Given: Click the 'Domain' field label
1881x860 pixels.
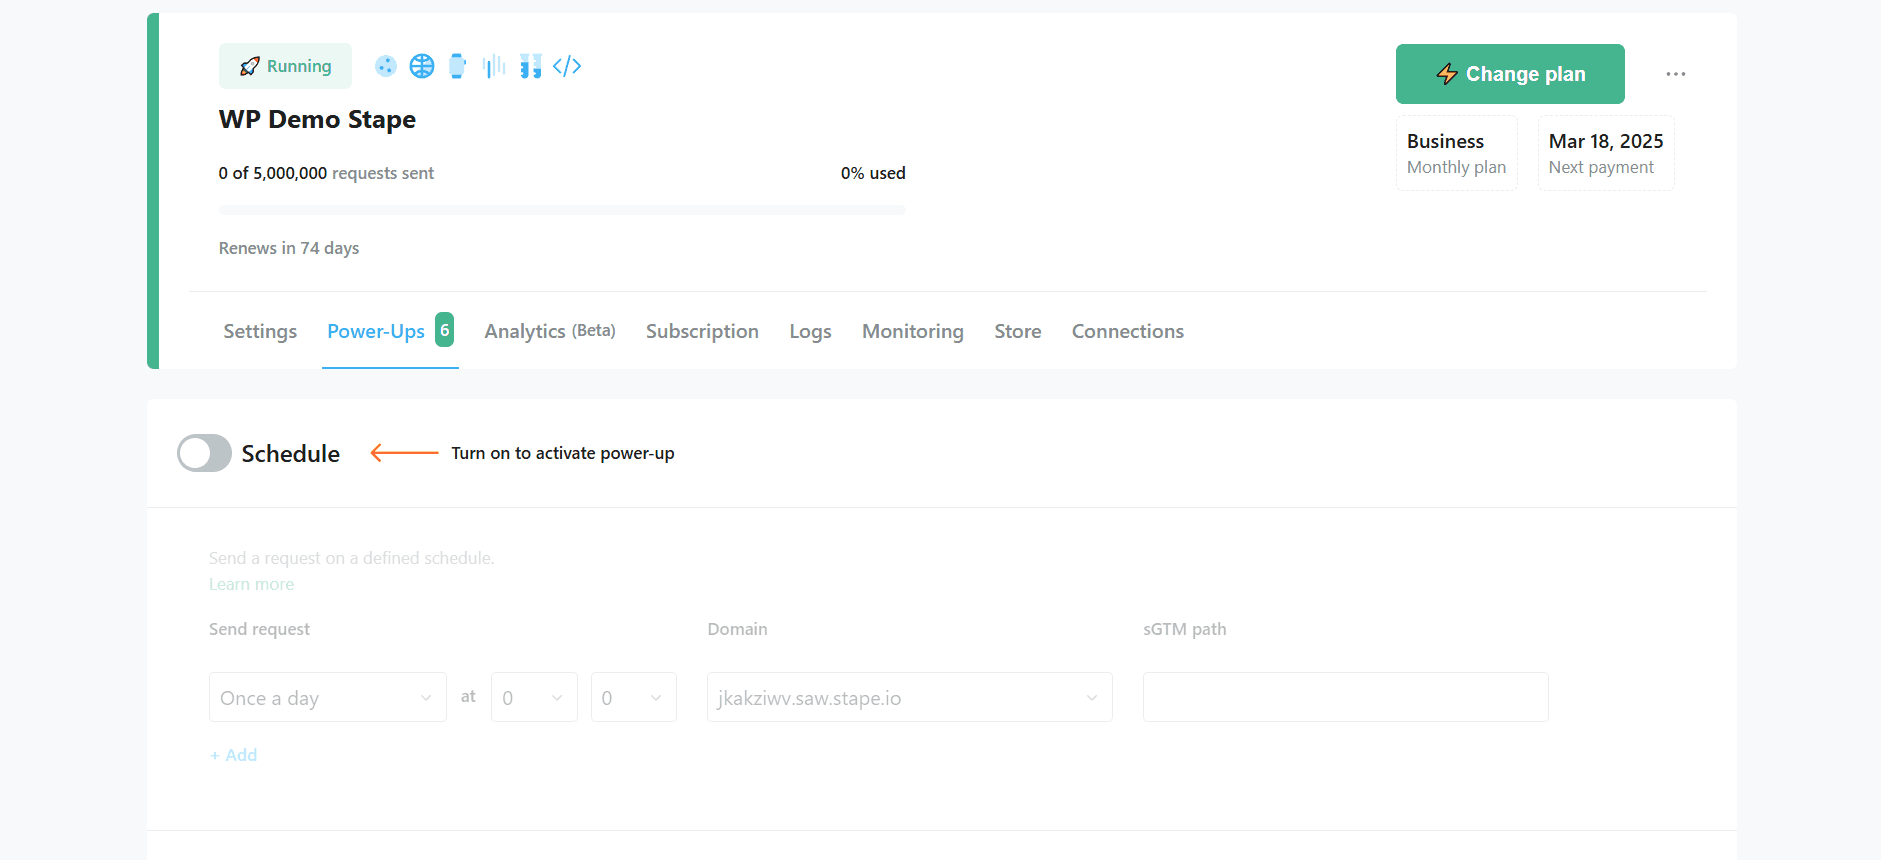Looking at the screenshot, I should [738, 629].
